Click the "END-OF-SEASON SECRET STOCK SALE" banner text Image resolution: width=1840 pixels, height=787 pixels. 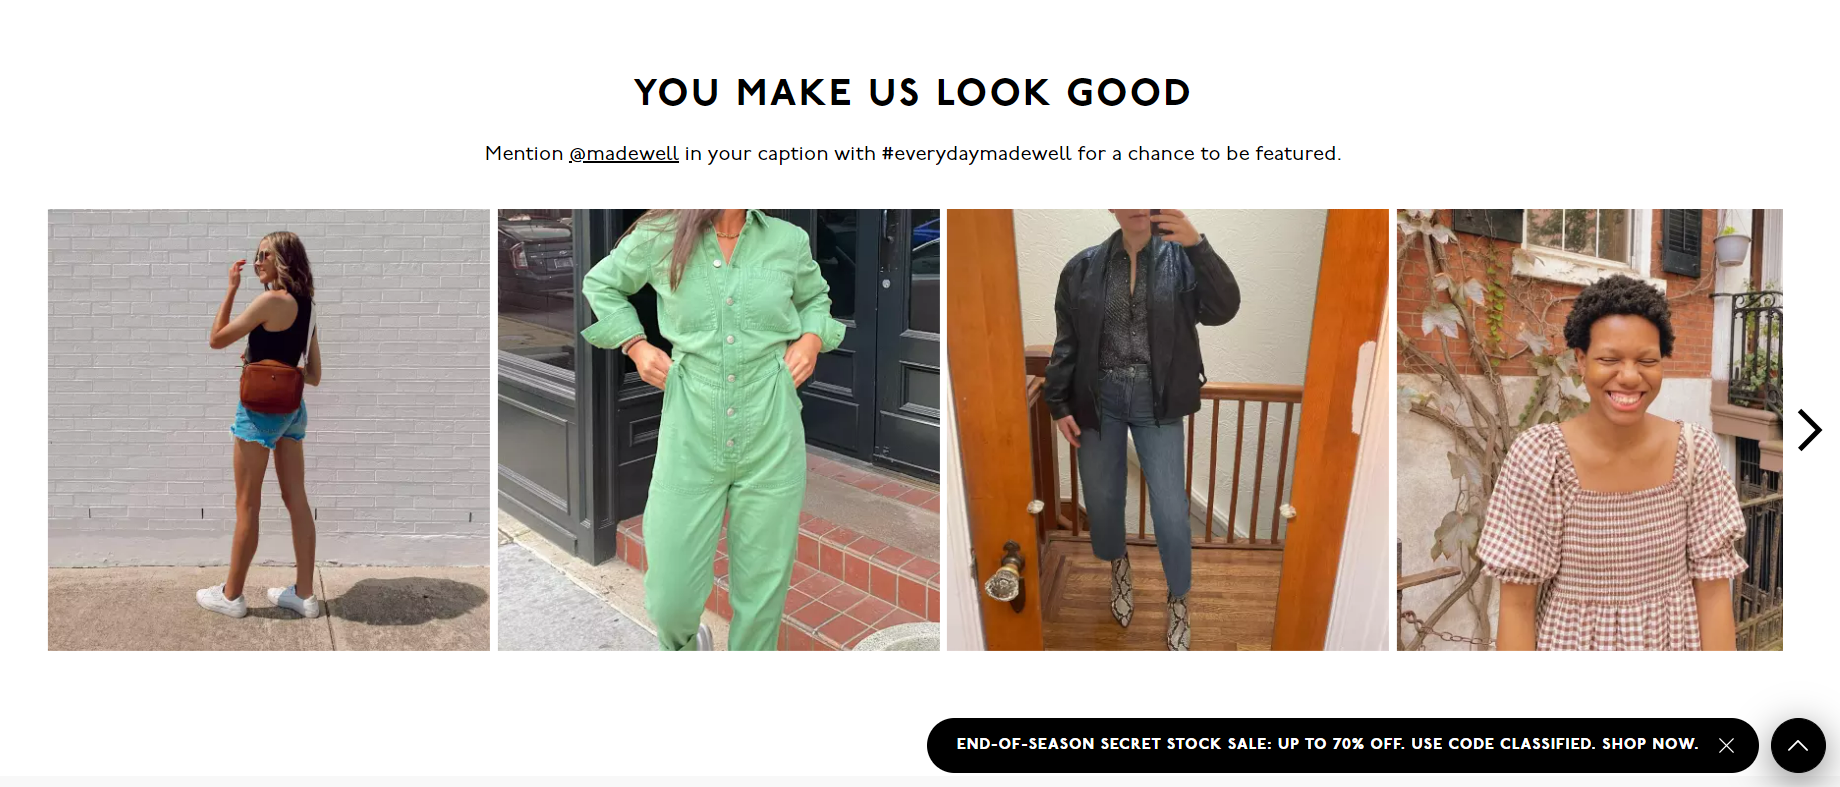[x=1114, y=744]
